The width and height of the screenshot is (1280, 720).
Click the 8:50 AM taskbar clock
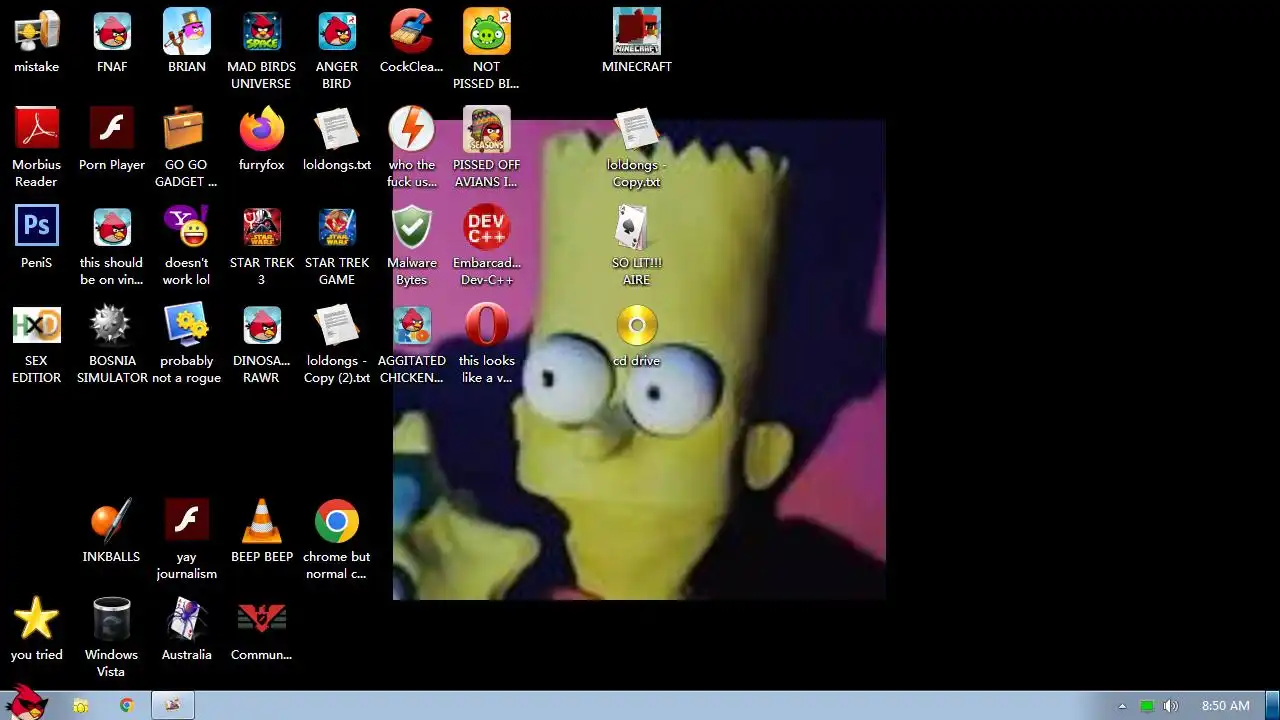click(x=1225, y=706)
